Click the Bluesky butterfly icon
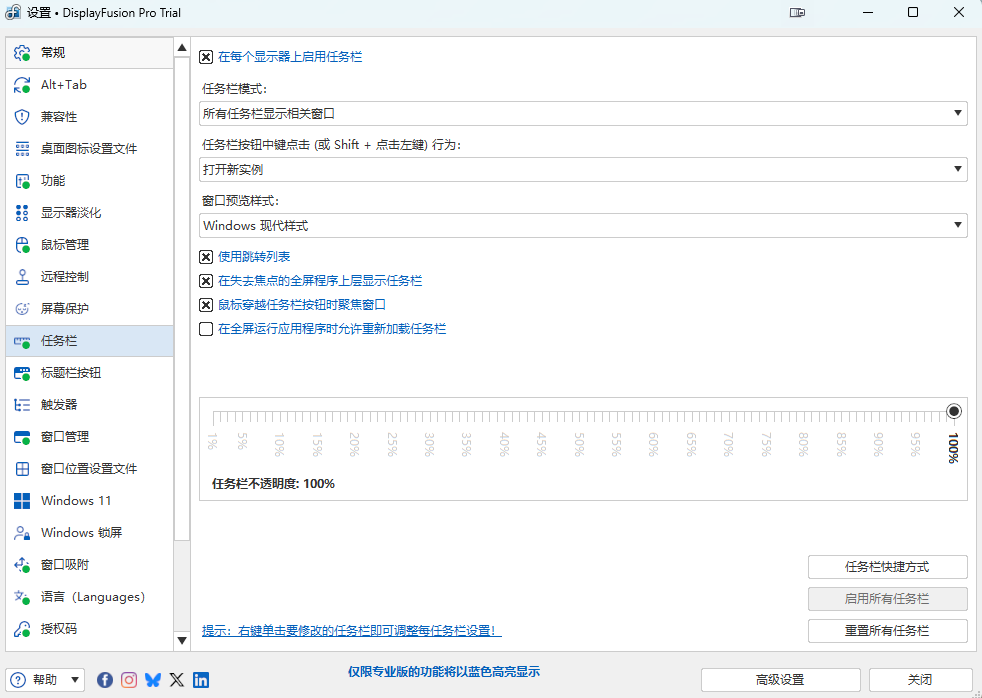This screenshot has width=982, height=698. 153,680
